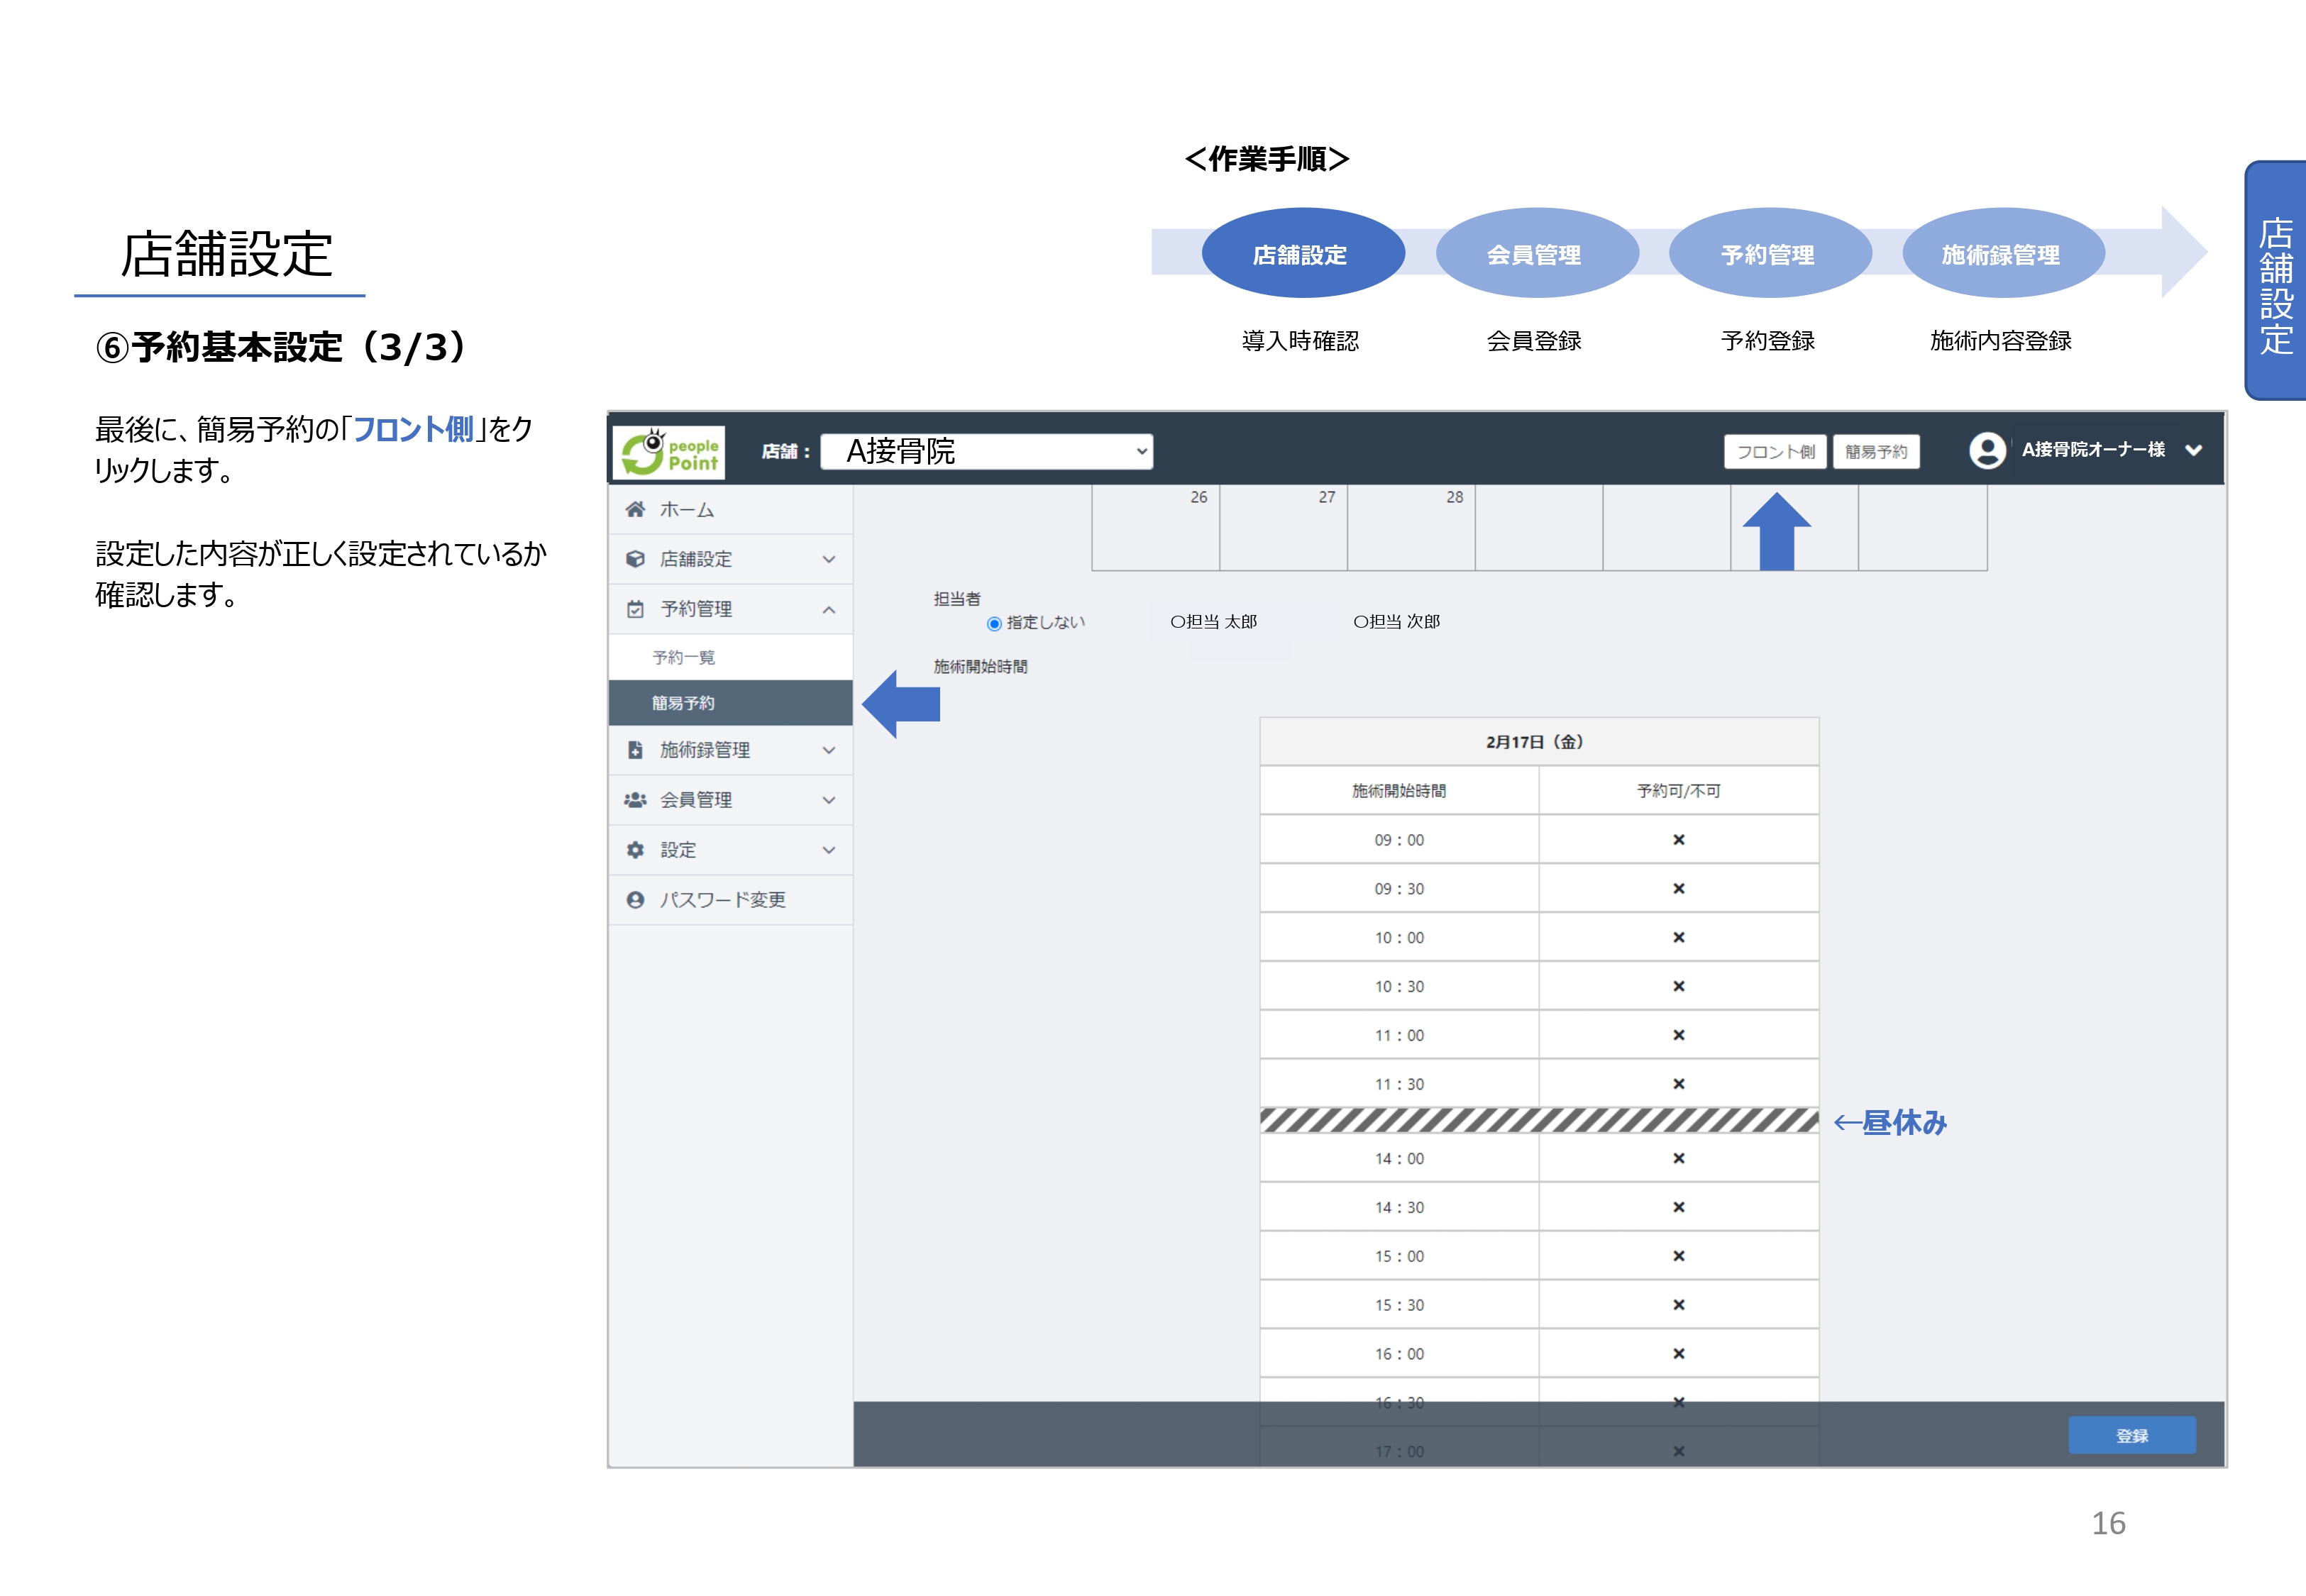Click the パスワード変更 user icon

pyautogui.click(x=635, y=900)
